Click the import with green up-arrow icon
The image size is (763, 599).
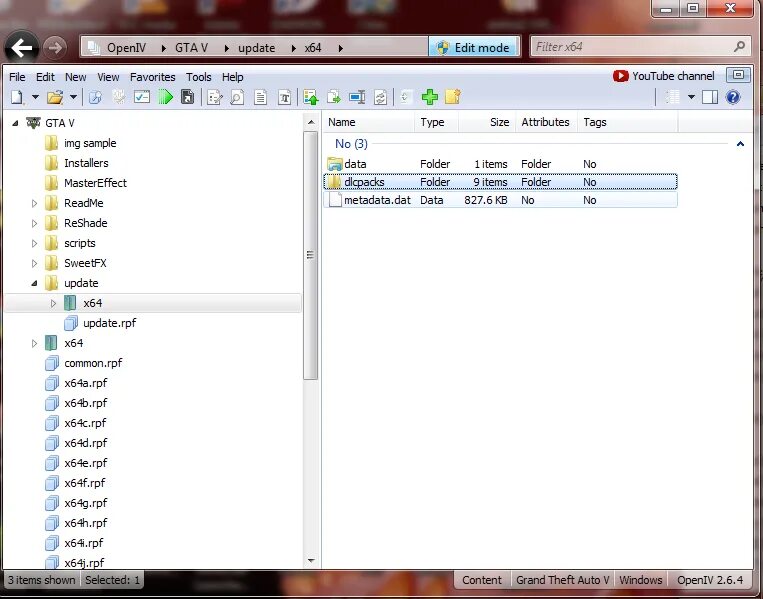click(310, 97)
